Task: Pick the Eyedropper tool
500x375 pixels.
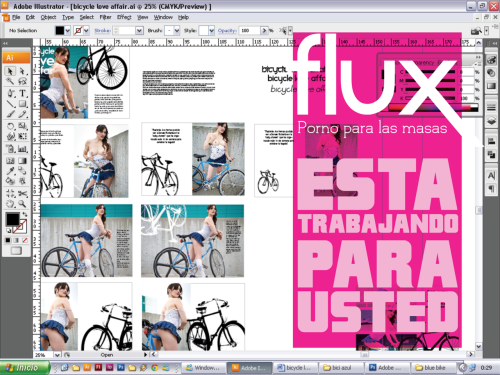Action: click(10, 171)
